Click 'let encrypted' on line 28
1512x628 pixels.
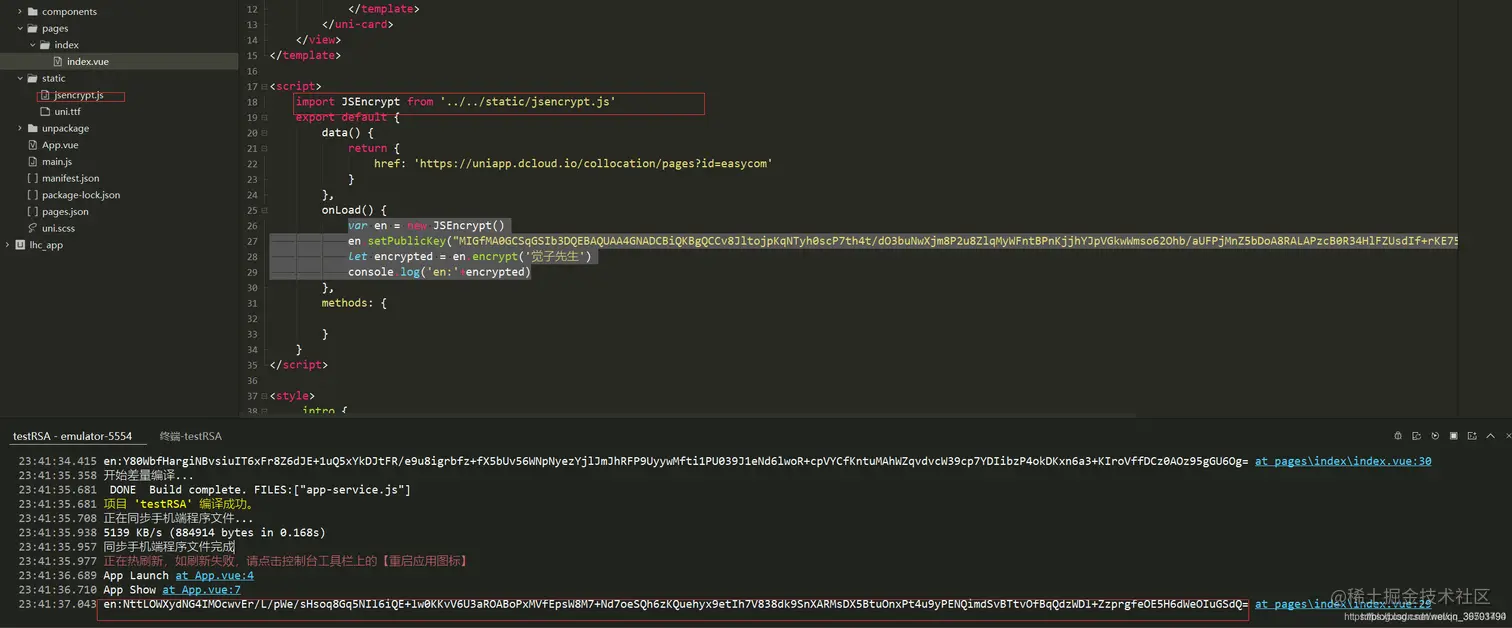(390, 256)
